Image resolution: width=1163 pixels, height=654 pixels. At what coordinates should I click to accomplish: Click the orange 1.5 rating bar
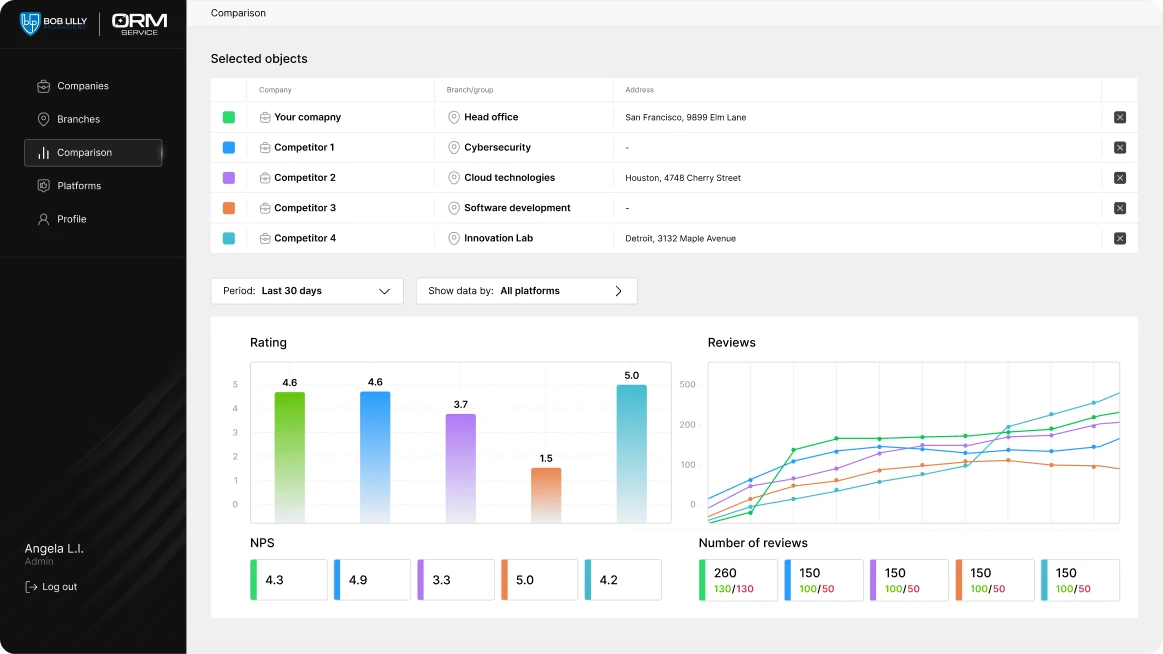click(546, 495)
